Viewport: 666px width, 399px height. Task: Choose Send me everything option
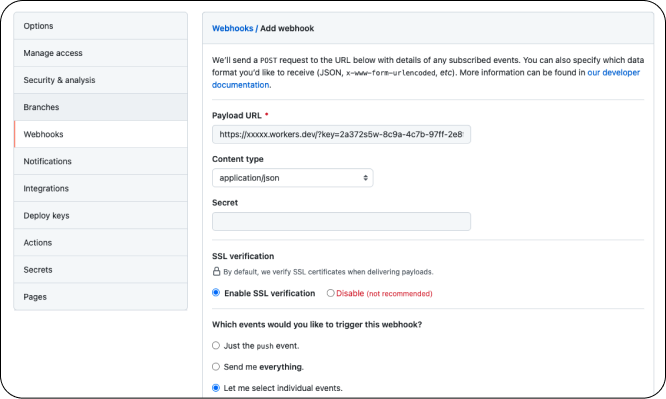click(216, 366)
